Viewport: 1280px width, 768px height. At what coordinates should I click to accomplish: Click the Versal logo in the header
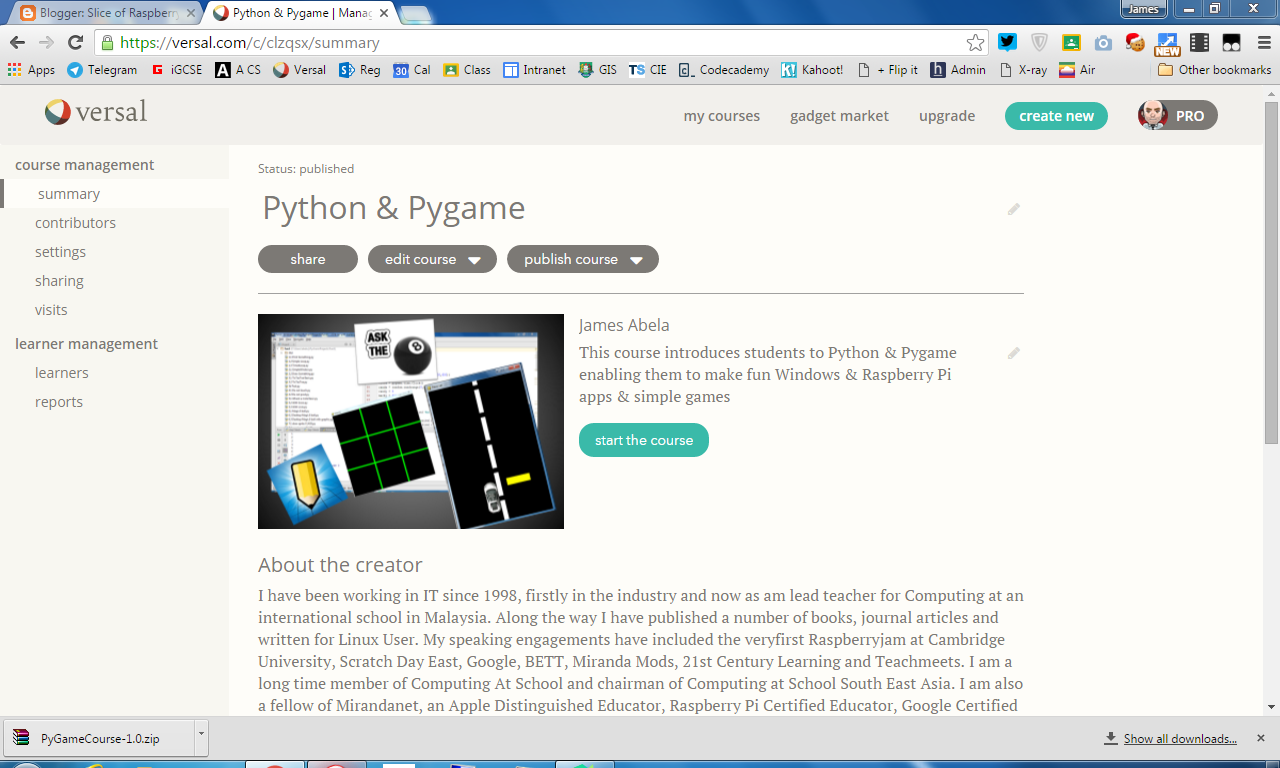pos(96,112)
